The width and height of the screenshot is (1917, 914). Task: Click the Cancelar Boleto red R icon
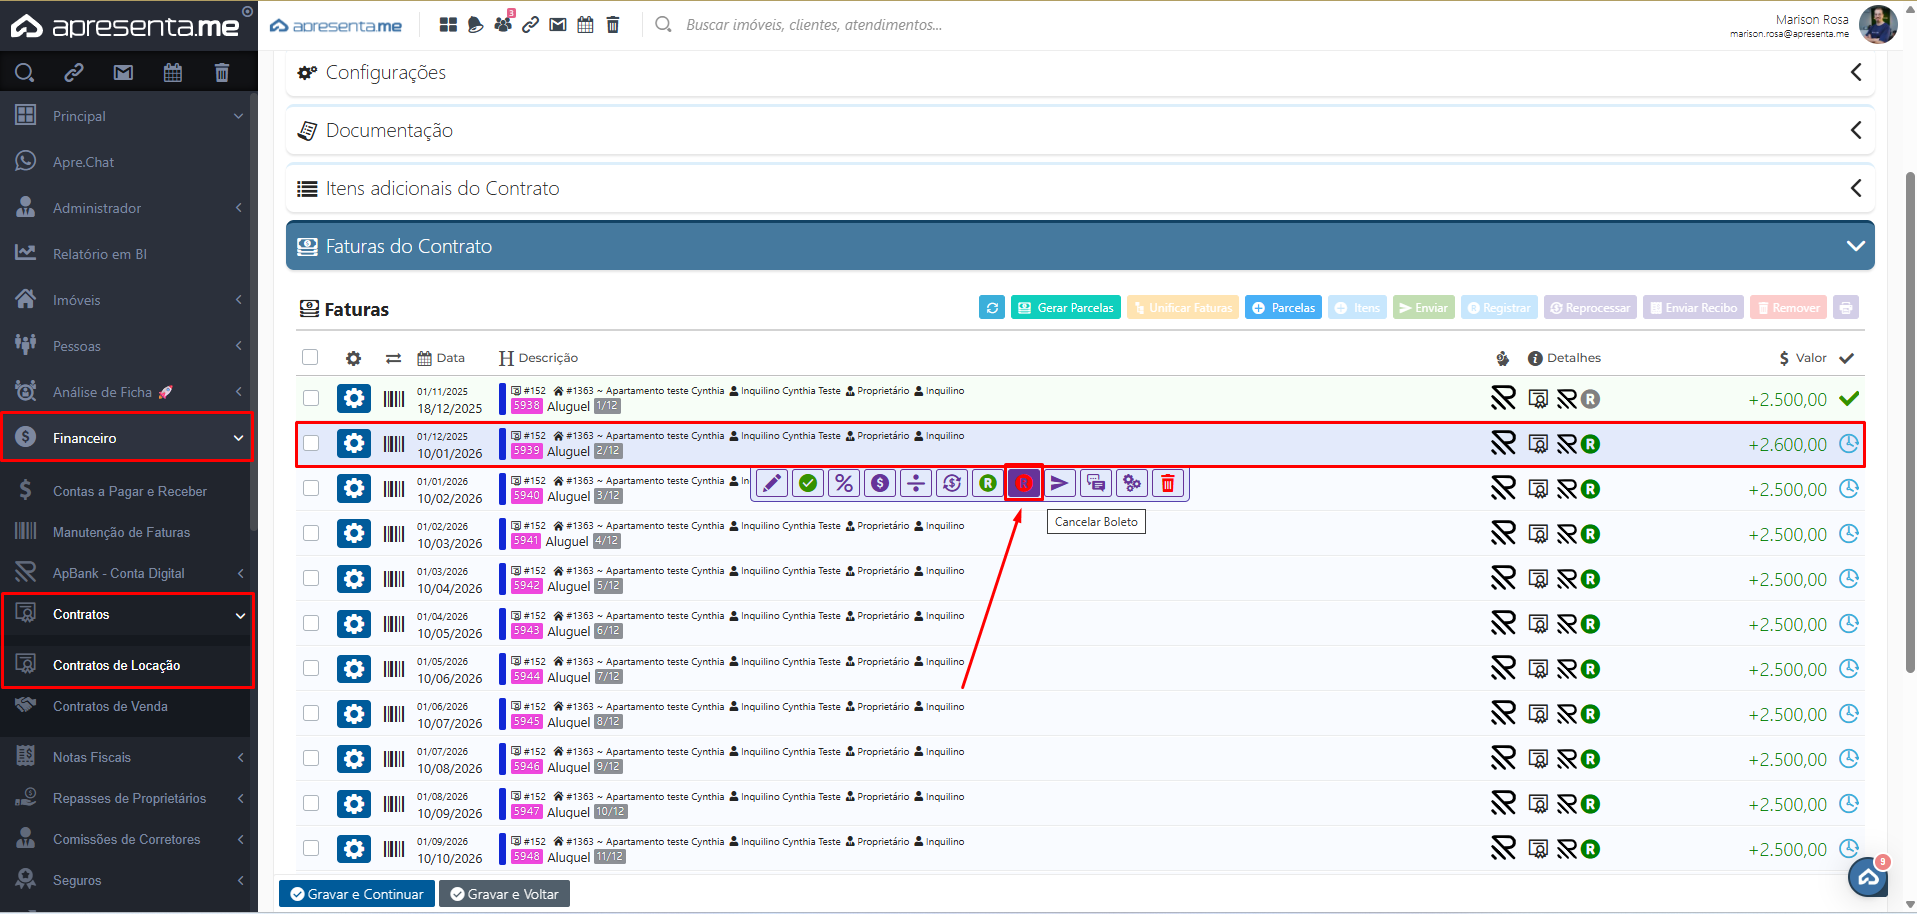point(1023,484)
